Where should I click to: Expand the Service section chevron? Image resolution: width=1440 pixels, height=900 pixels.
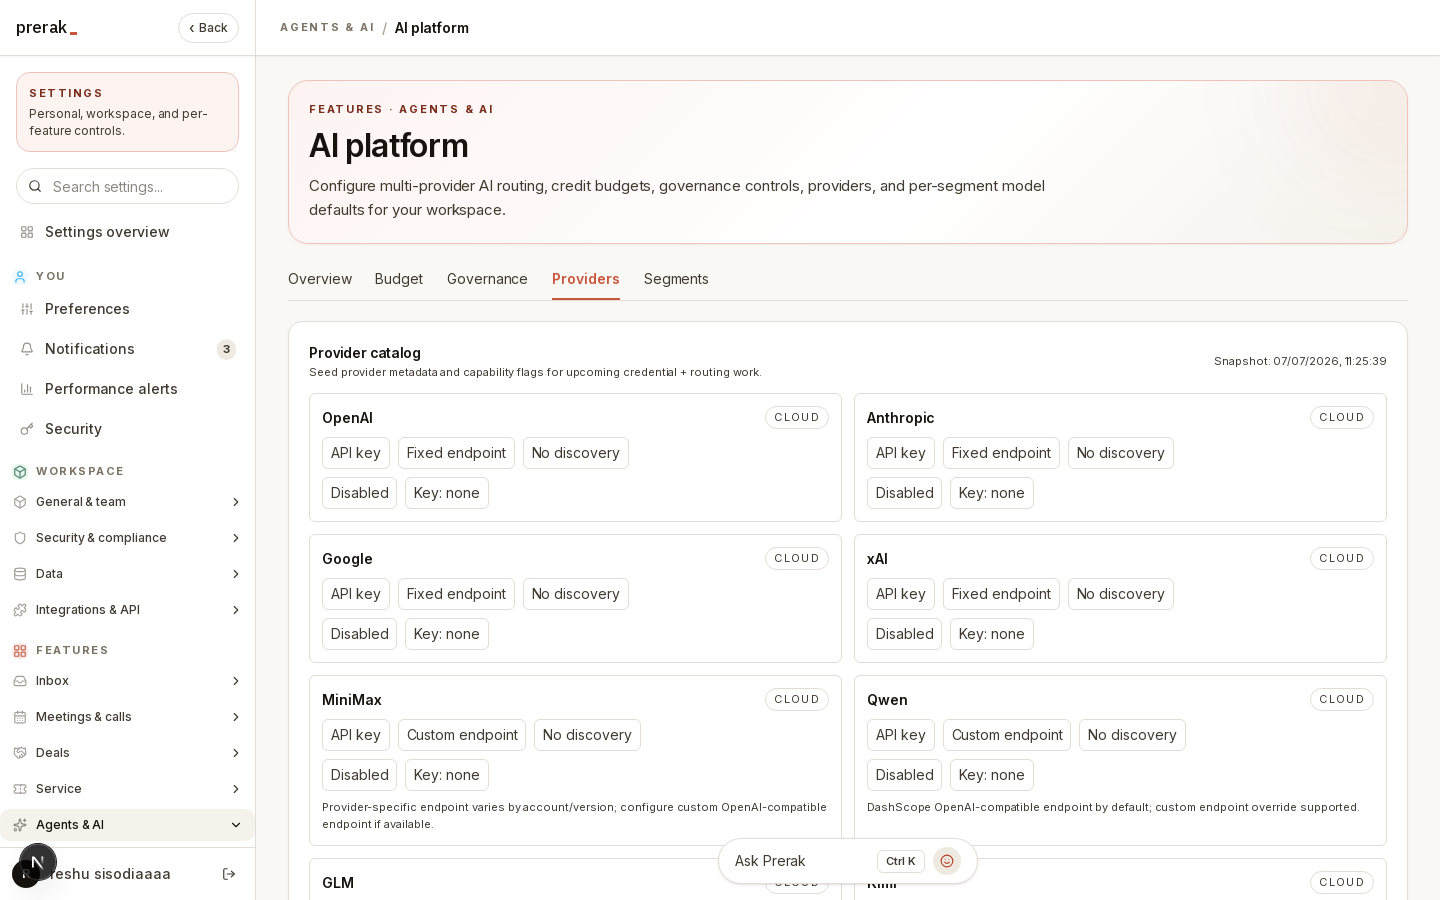pyautogui.click(x=236, y=789)
